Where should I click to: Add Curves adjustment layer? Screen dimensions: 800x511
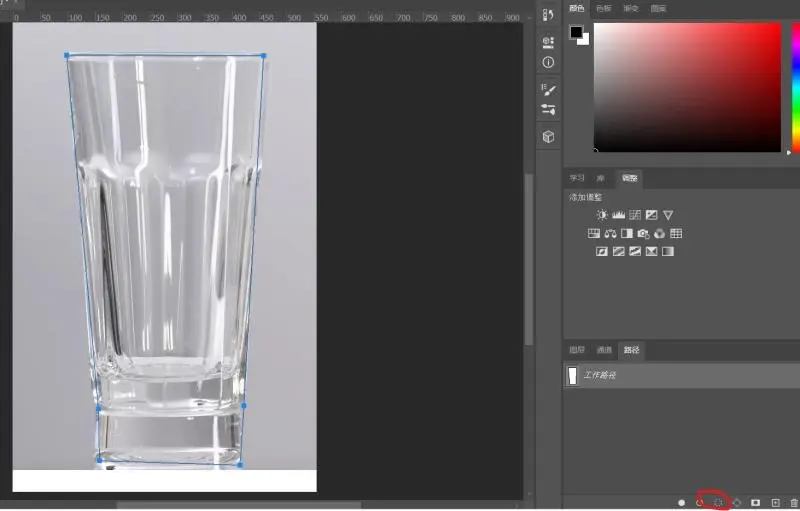[x=634, y=215]
